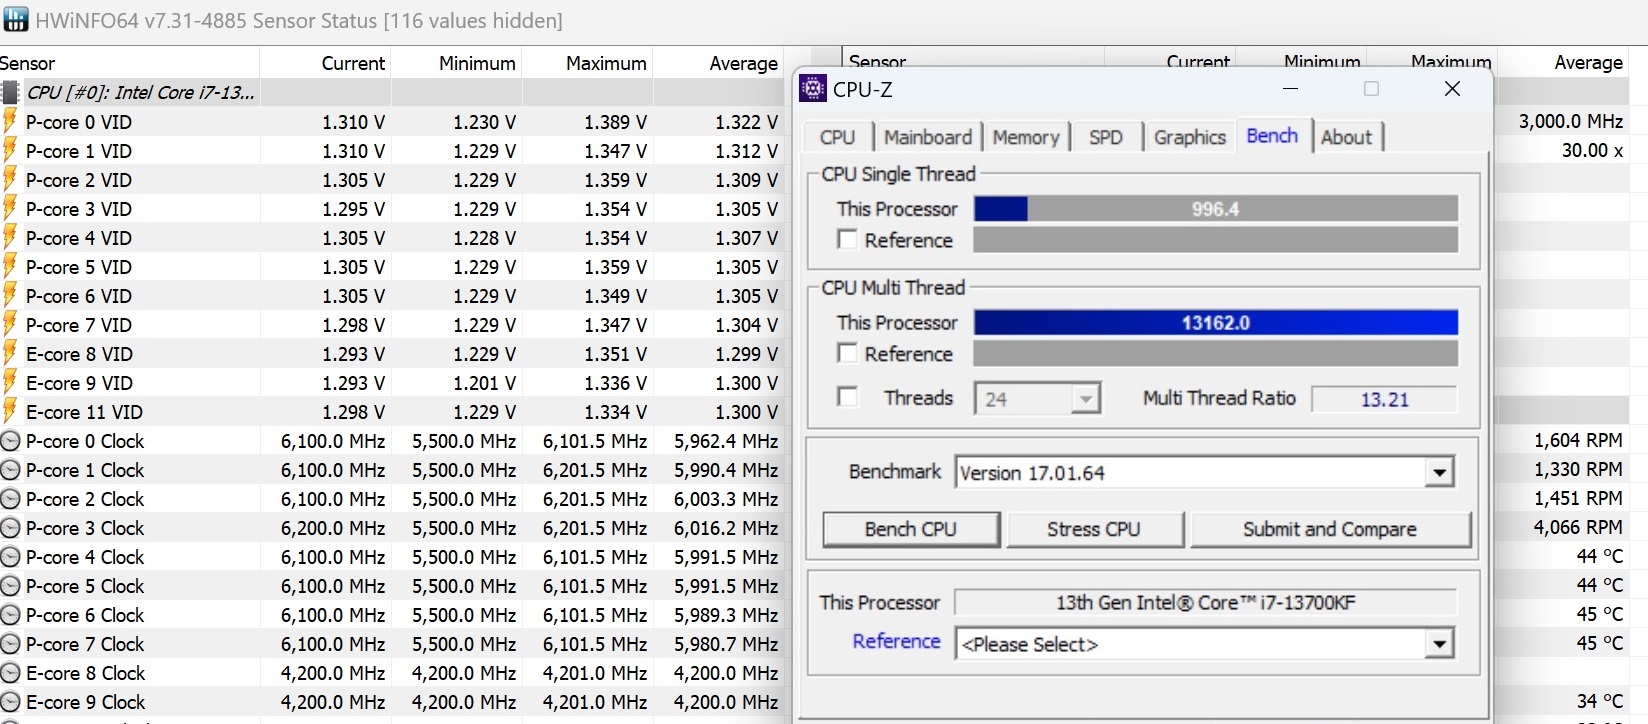
Task: Open the Threads count dropdown showing 24
Action: pyautogui.click(x=1085, y=399)
